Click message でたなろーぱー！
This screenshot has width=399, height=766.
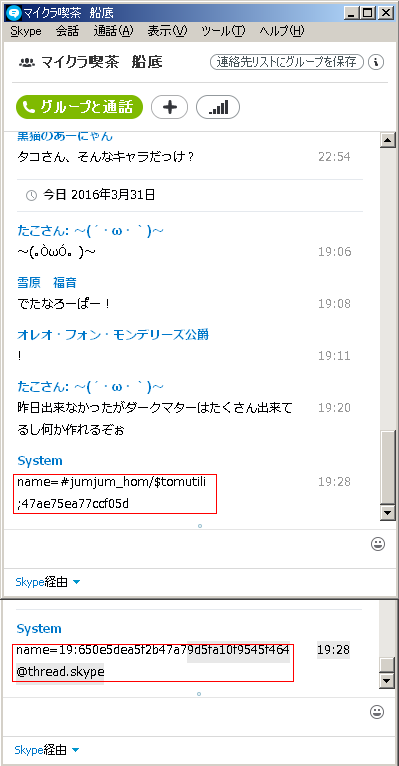point(64,304)
